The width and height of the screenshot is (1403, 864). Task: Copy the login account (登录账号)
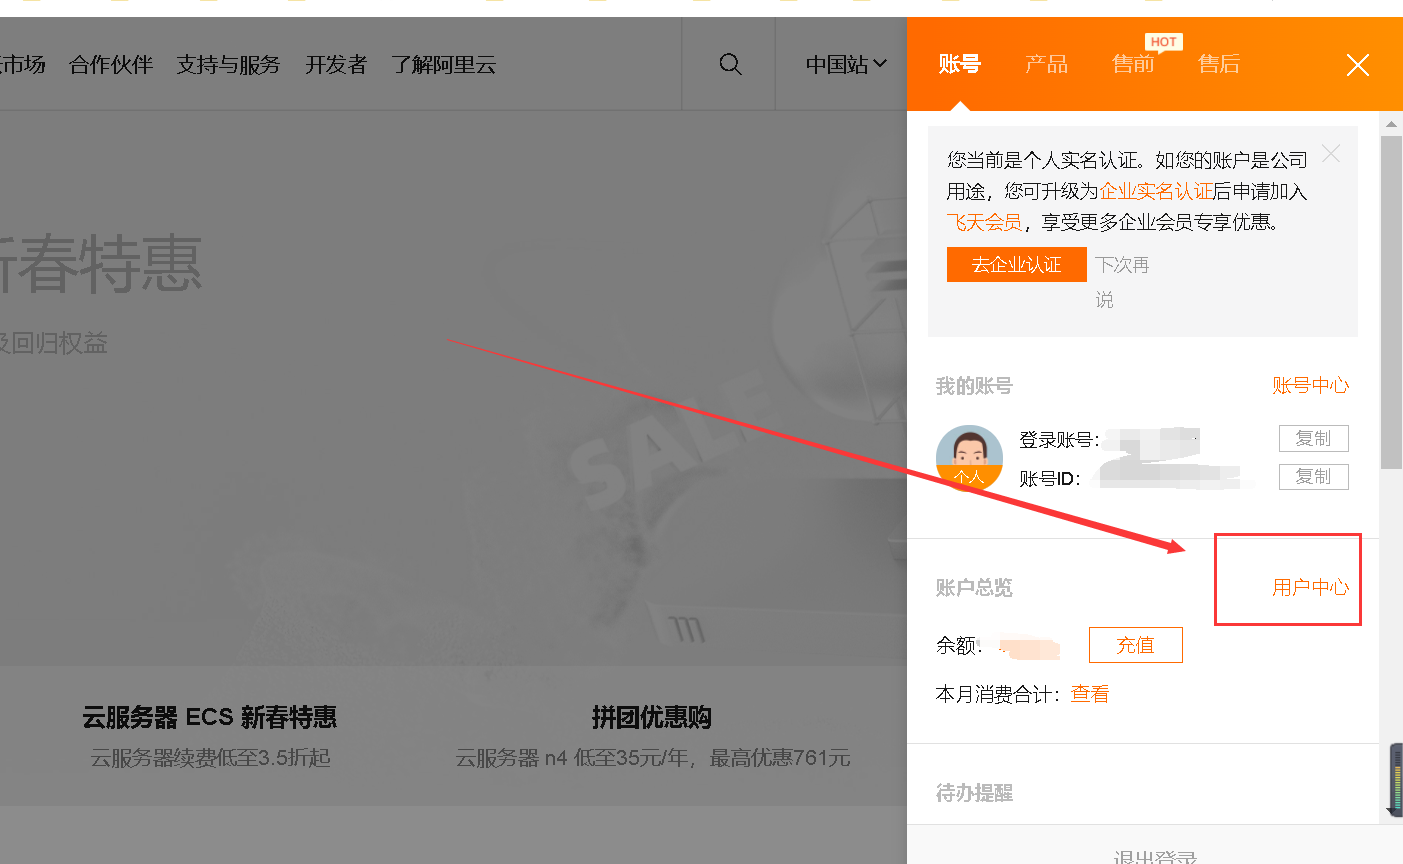tap(1313, 439)
